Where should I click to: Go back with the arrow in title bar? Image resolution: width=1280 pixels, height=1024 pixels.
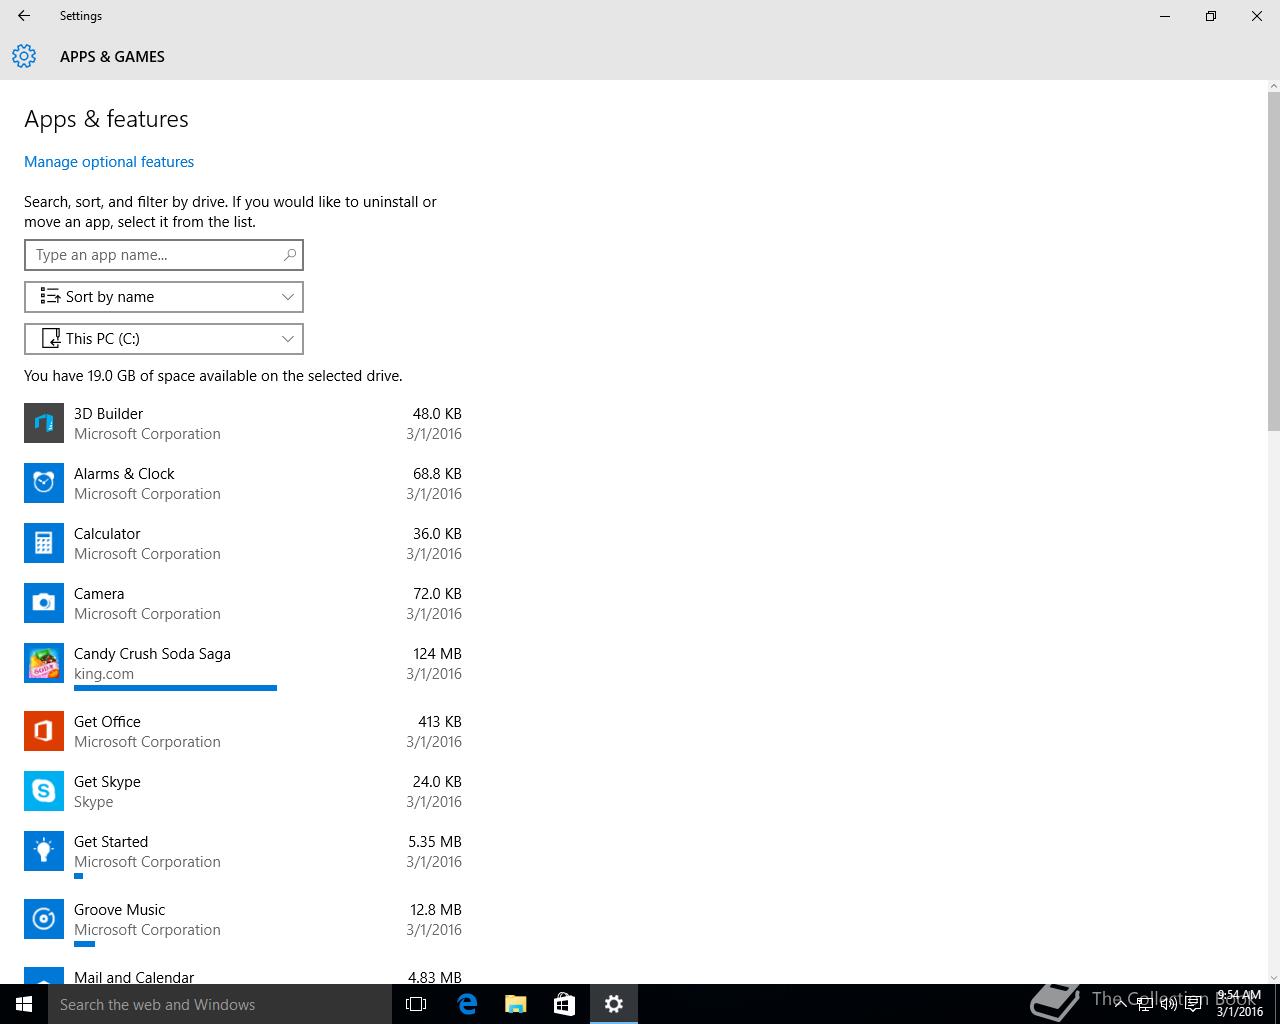24,16
